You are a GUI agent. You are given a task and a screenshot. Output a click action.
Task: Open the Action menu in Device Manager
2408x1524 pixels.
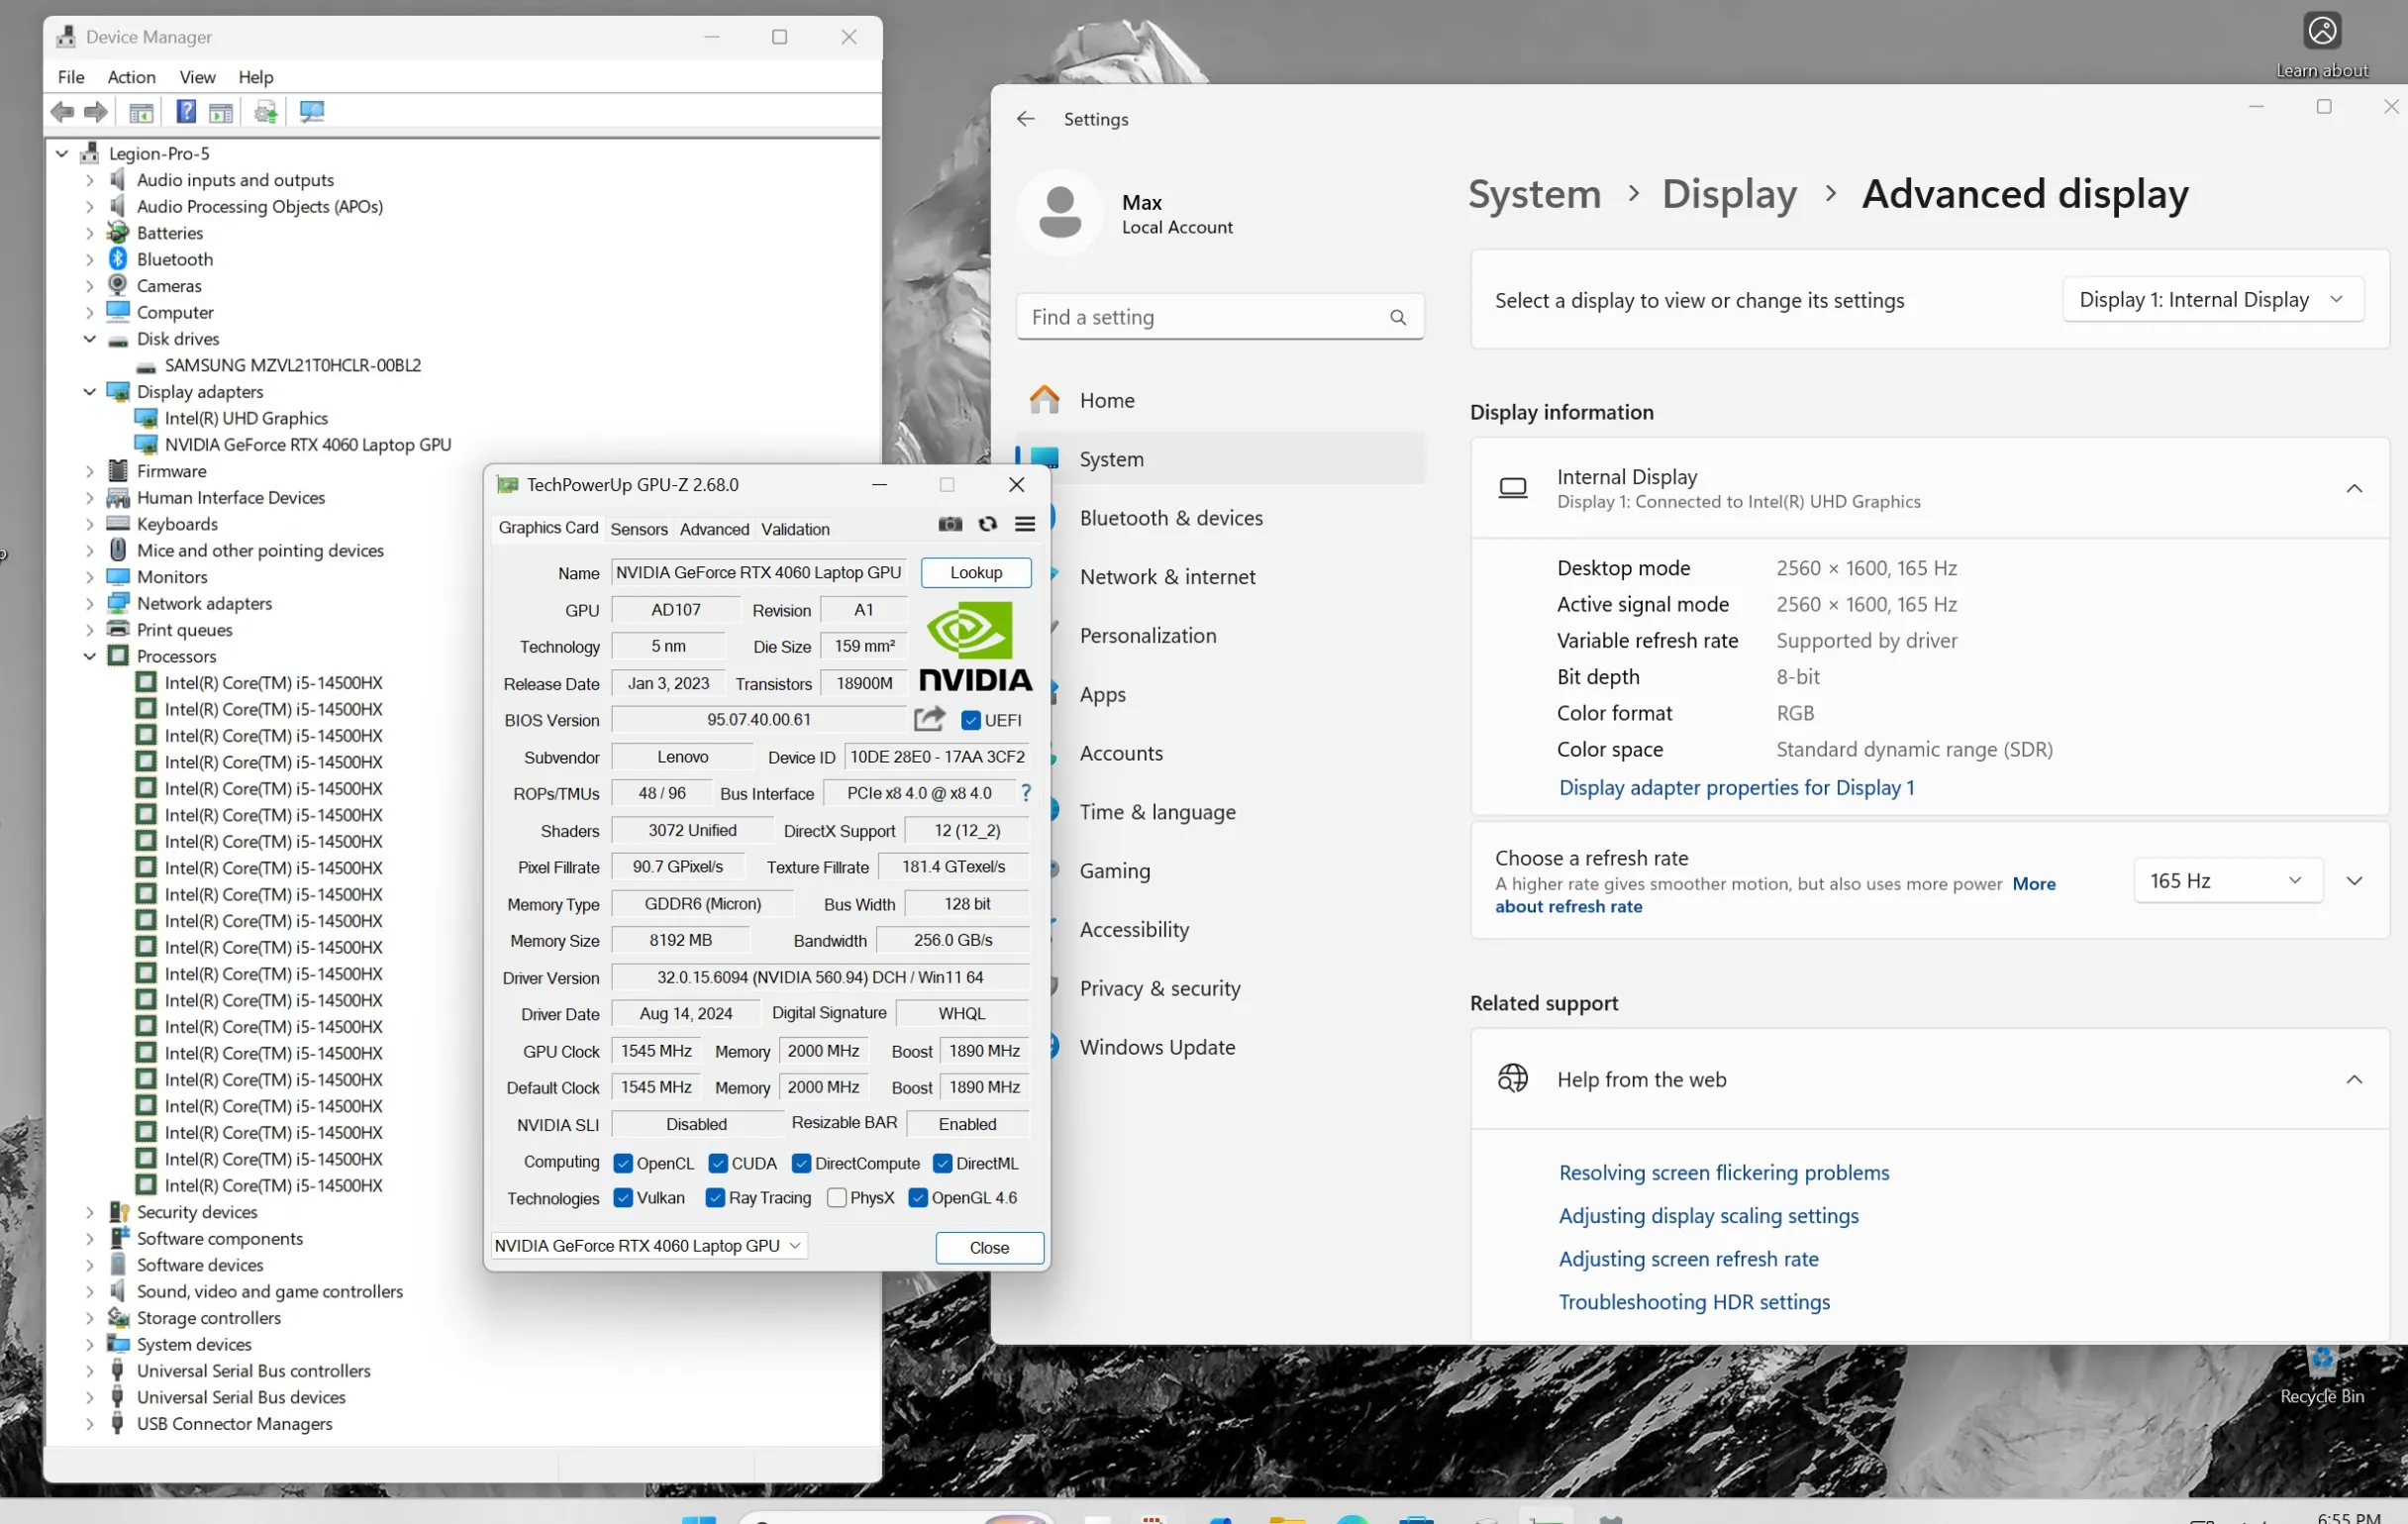pyautogui.click(x=131, y=77)
